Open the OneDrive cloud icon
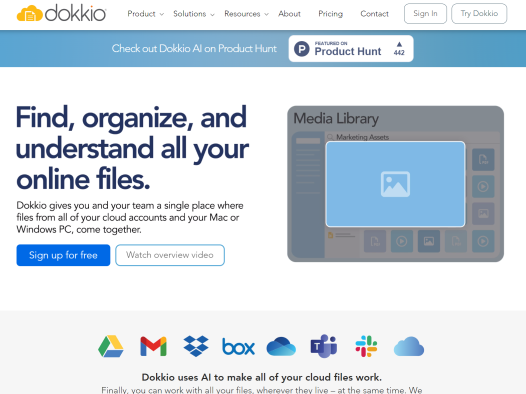 click(x=281, y=347)
